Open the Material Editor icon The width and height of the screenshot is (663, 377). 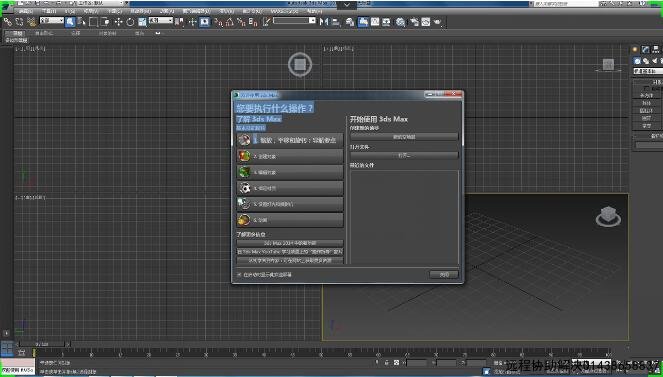click(400, 22)
